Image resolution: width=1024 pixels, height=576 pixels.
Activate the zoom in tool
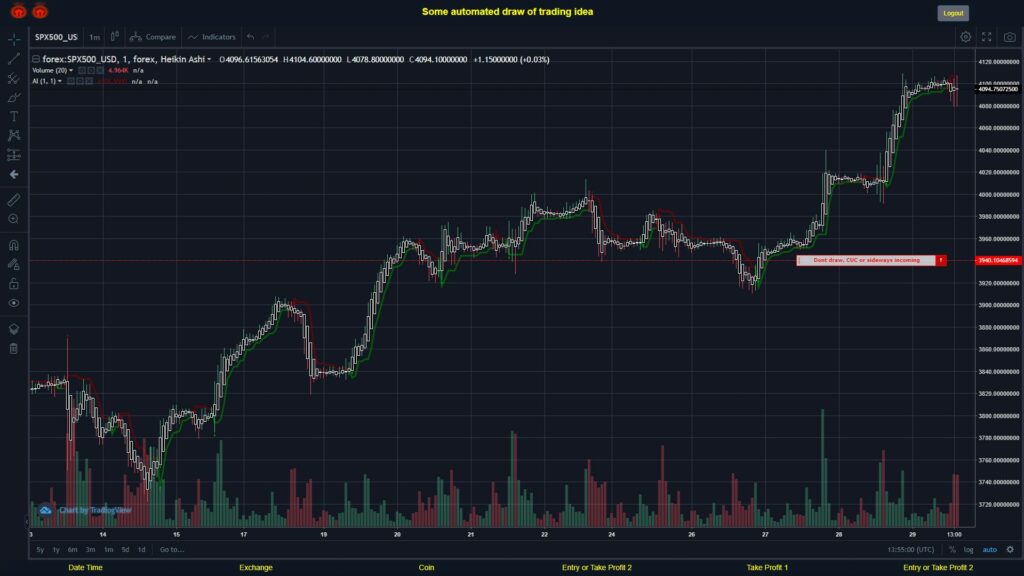tap(14, 219)
